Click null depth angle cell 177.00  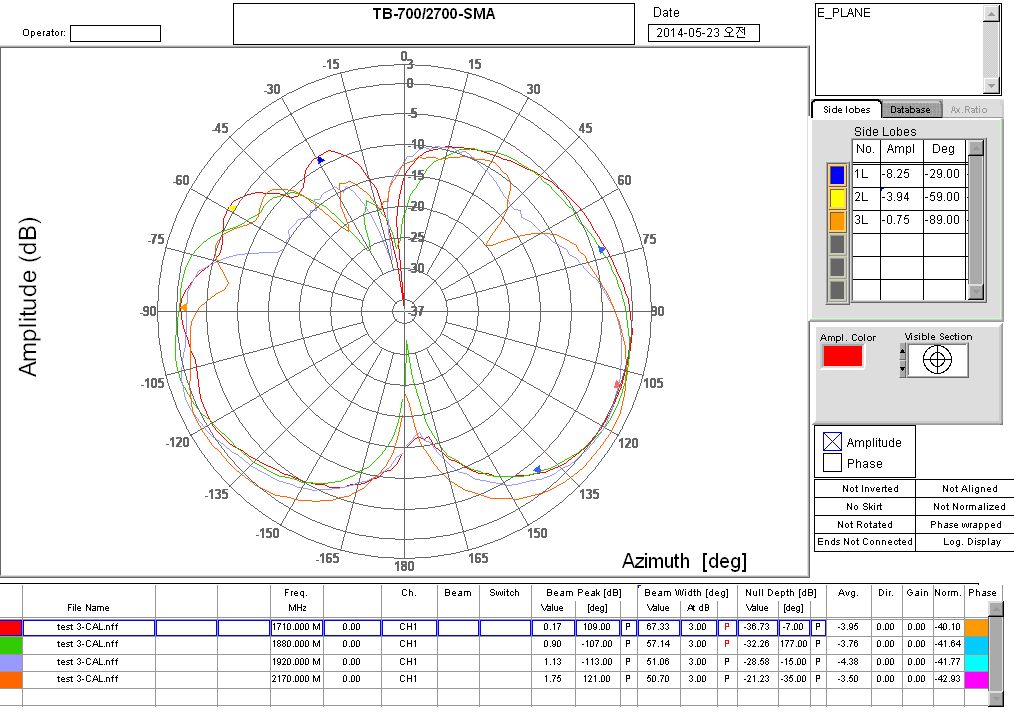pyautogui.click(x=793, y=644)
